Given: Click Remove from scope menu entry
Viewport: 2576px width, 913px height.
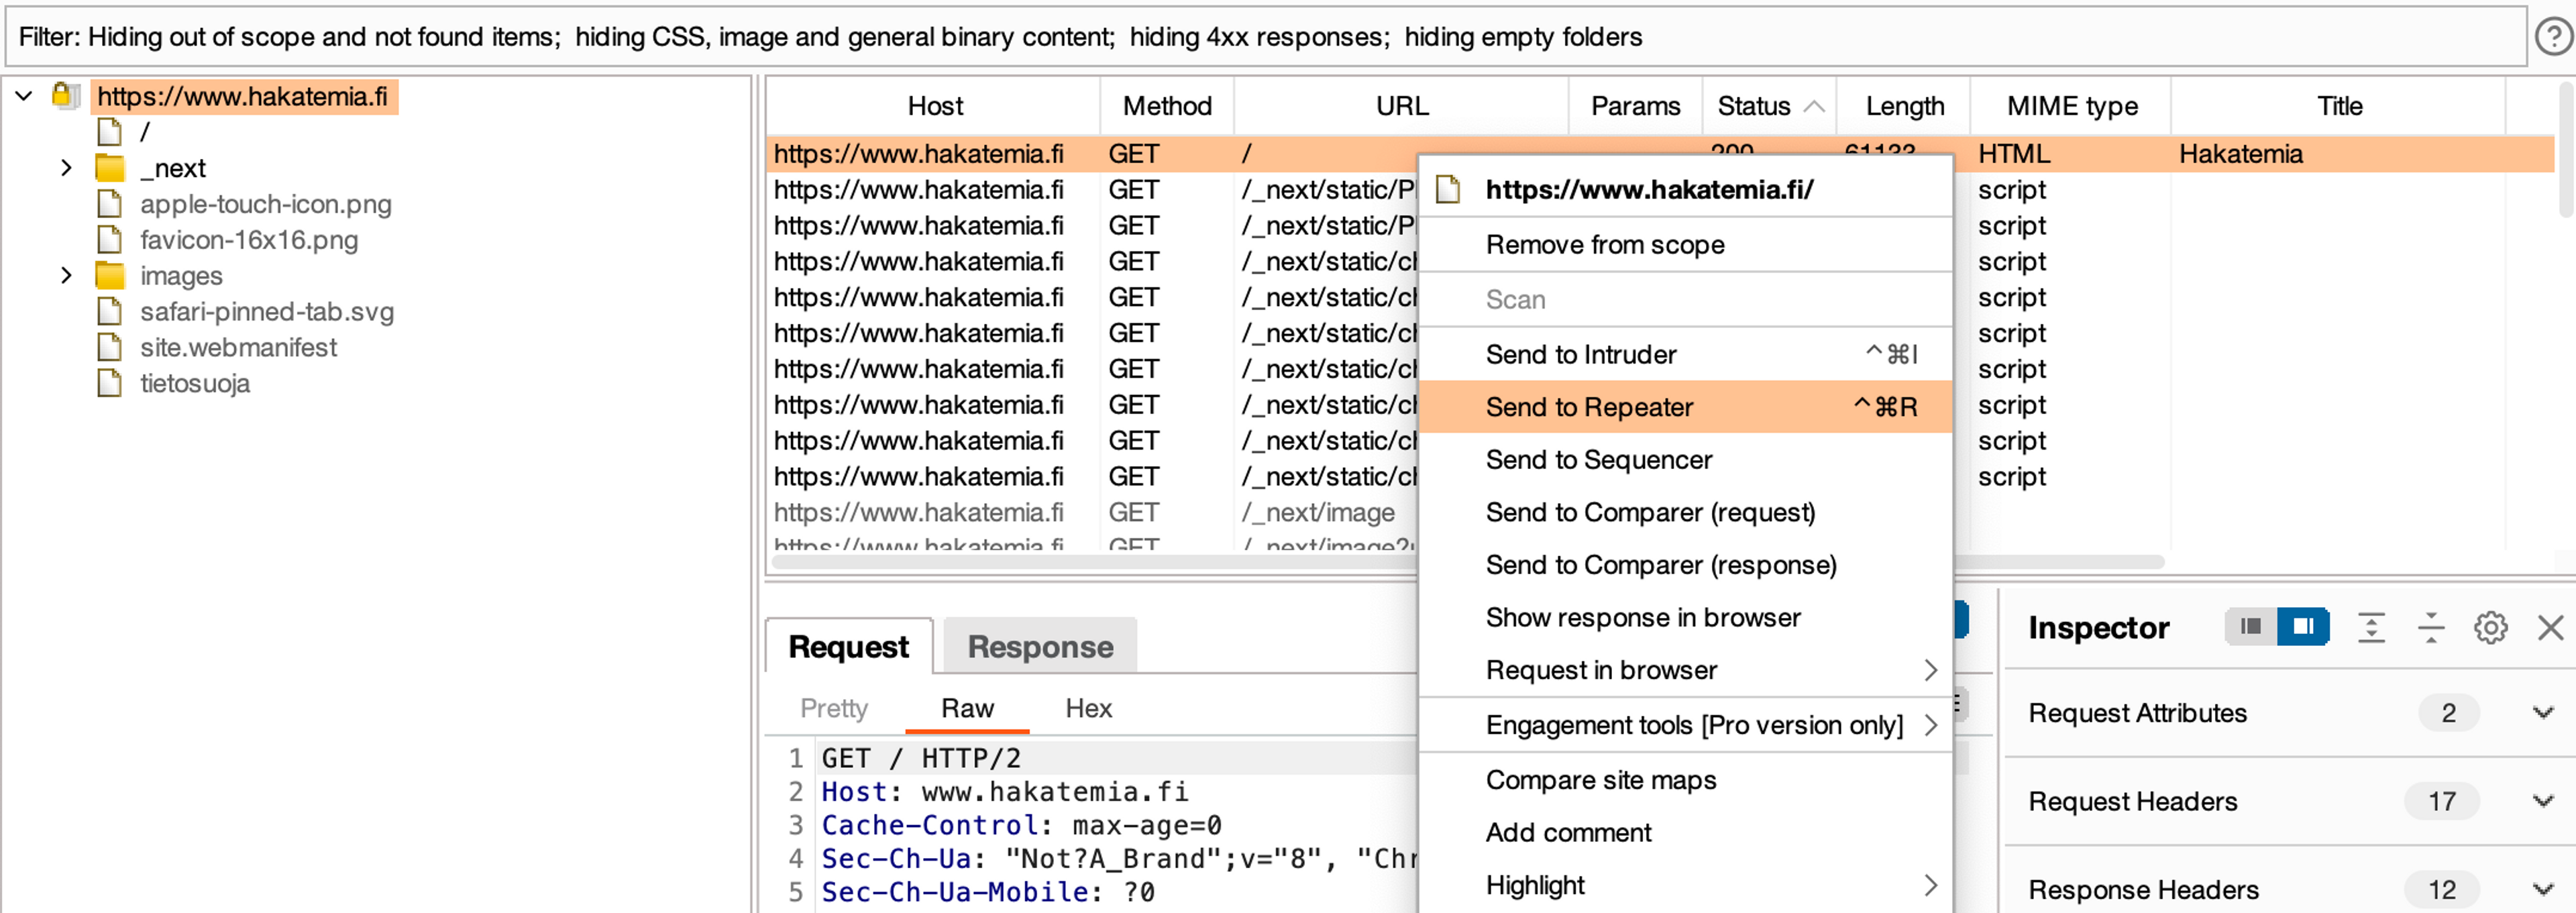Looking at the screenshot, I should (1604, 245).
